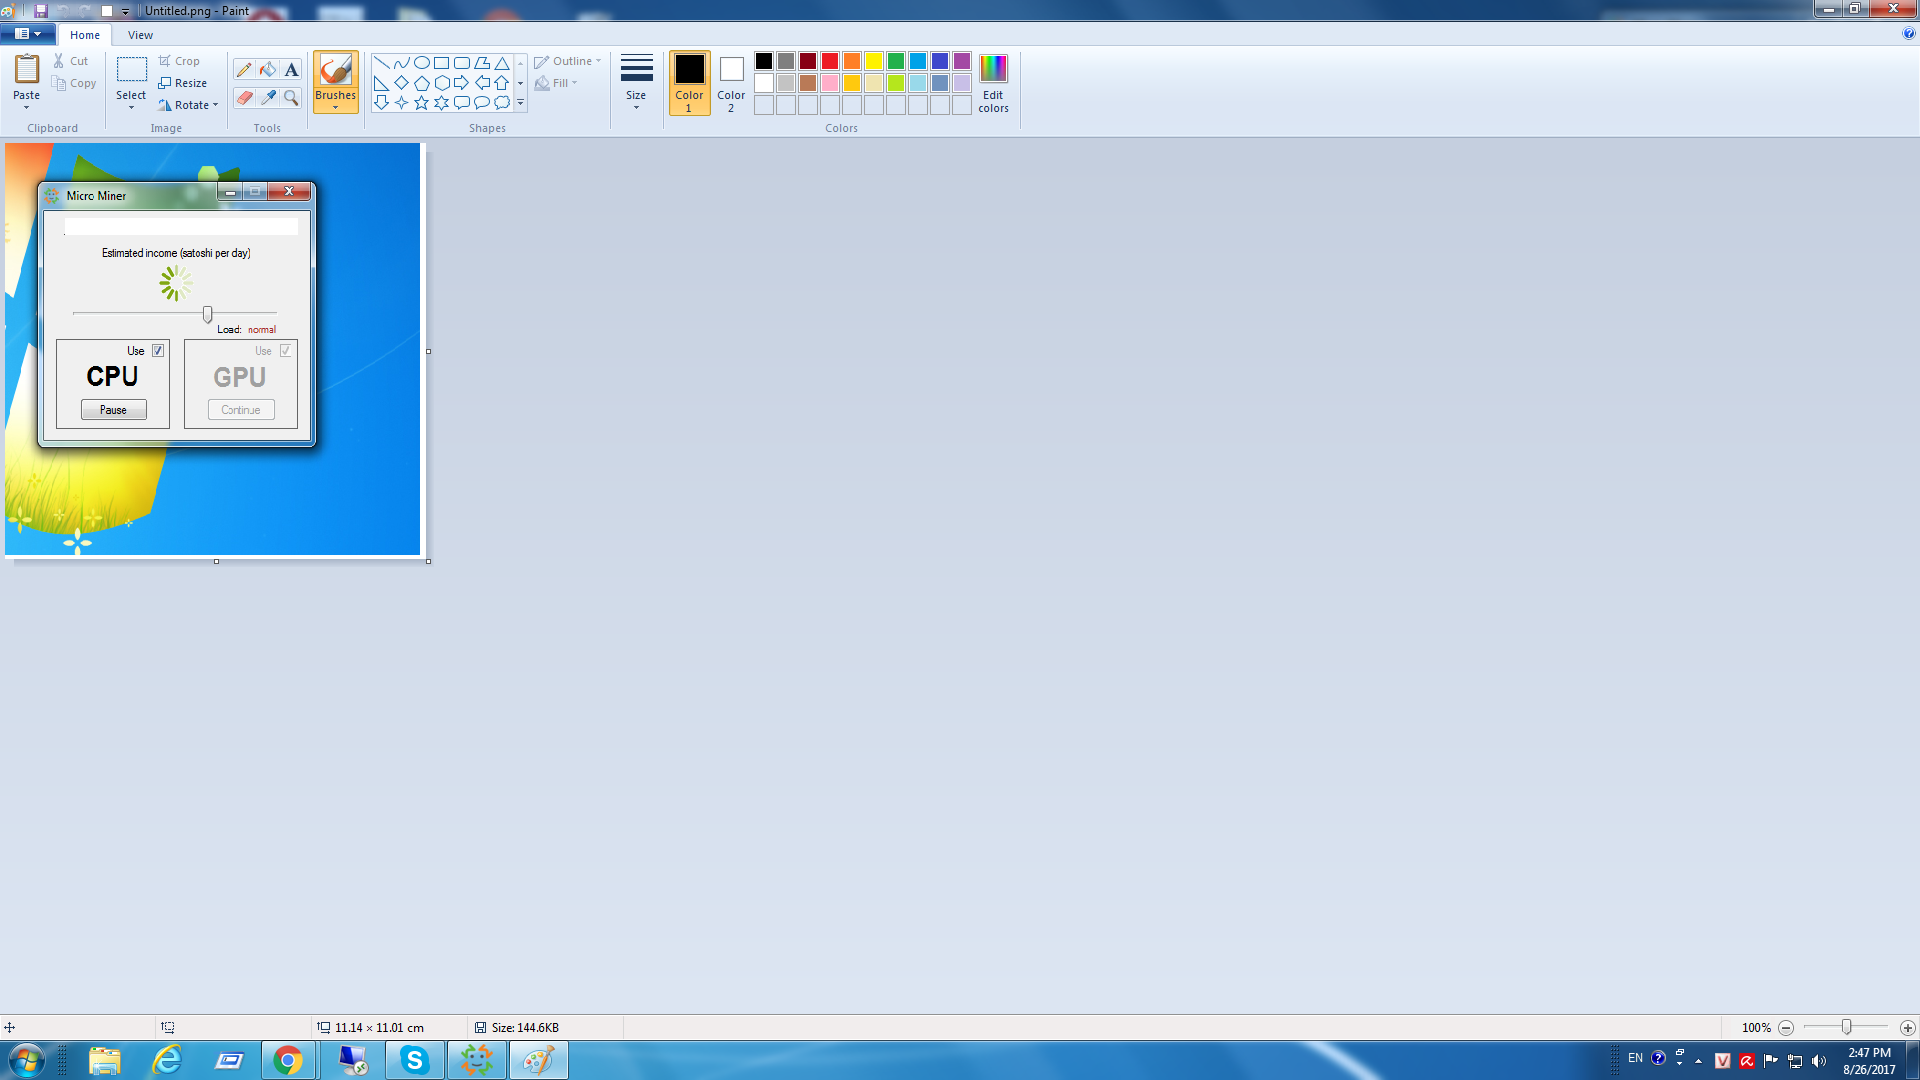Open Skype from the taskbar
1920x1080 pixels.
coord(414,1060)
